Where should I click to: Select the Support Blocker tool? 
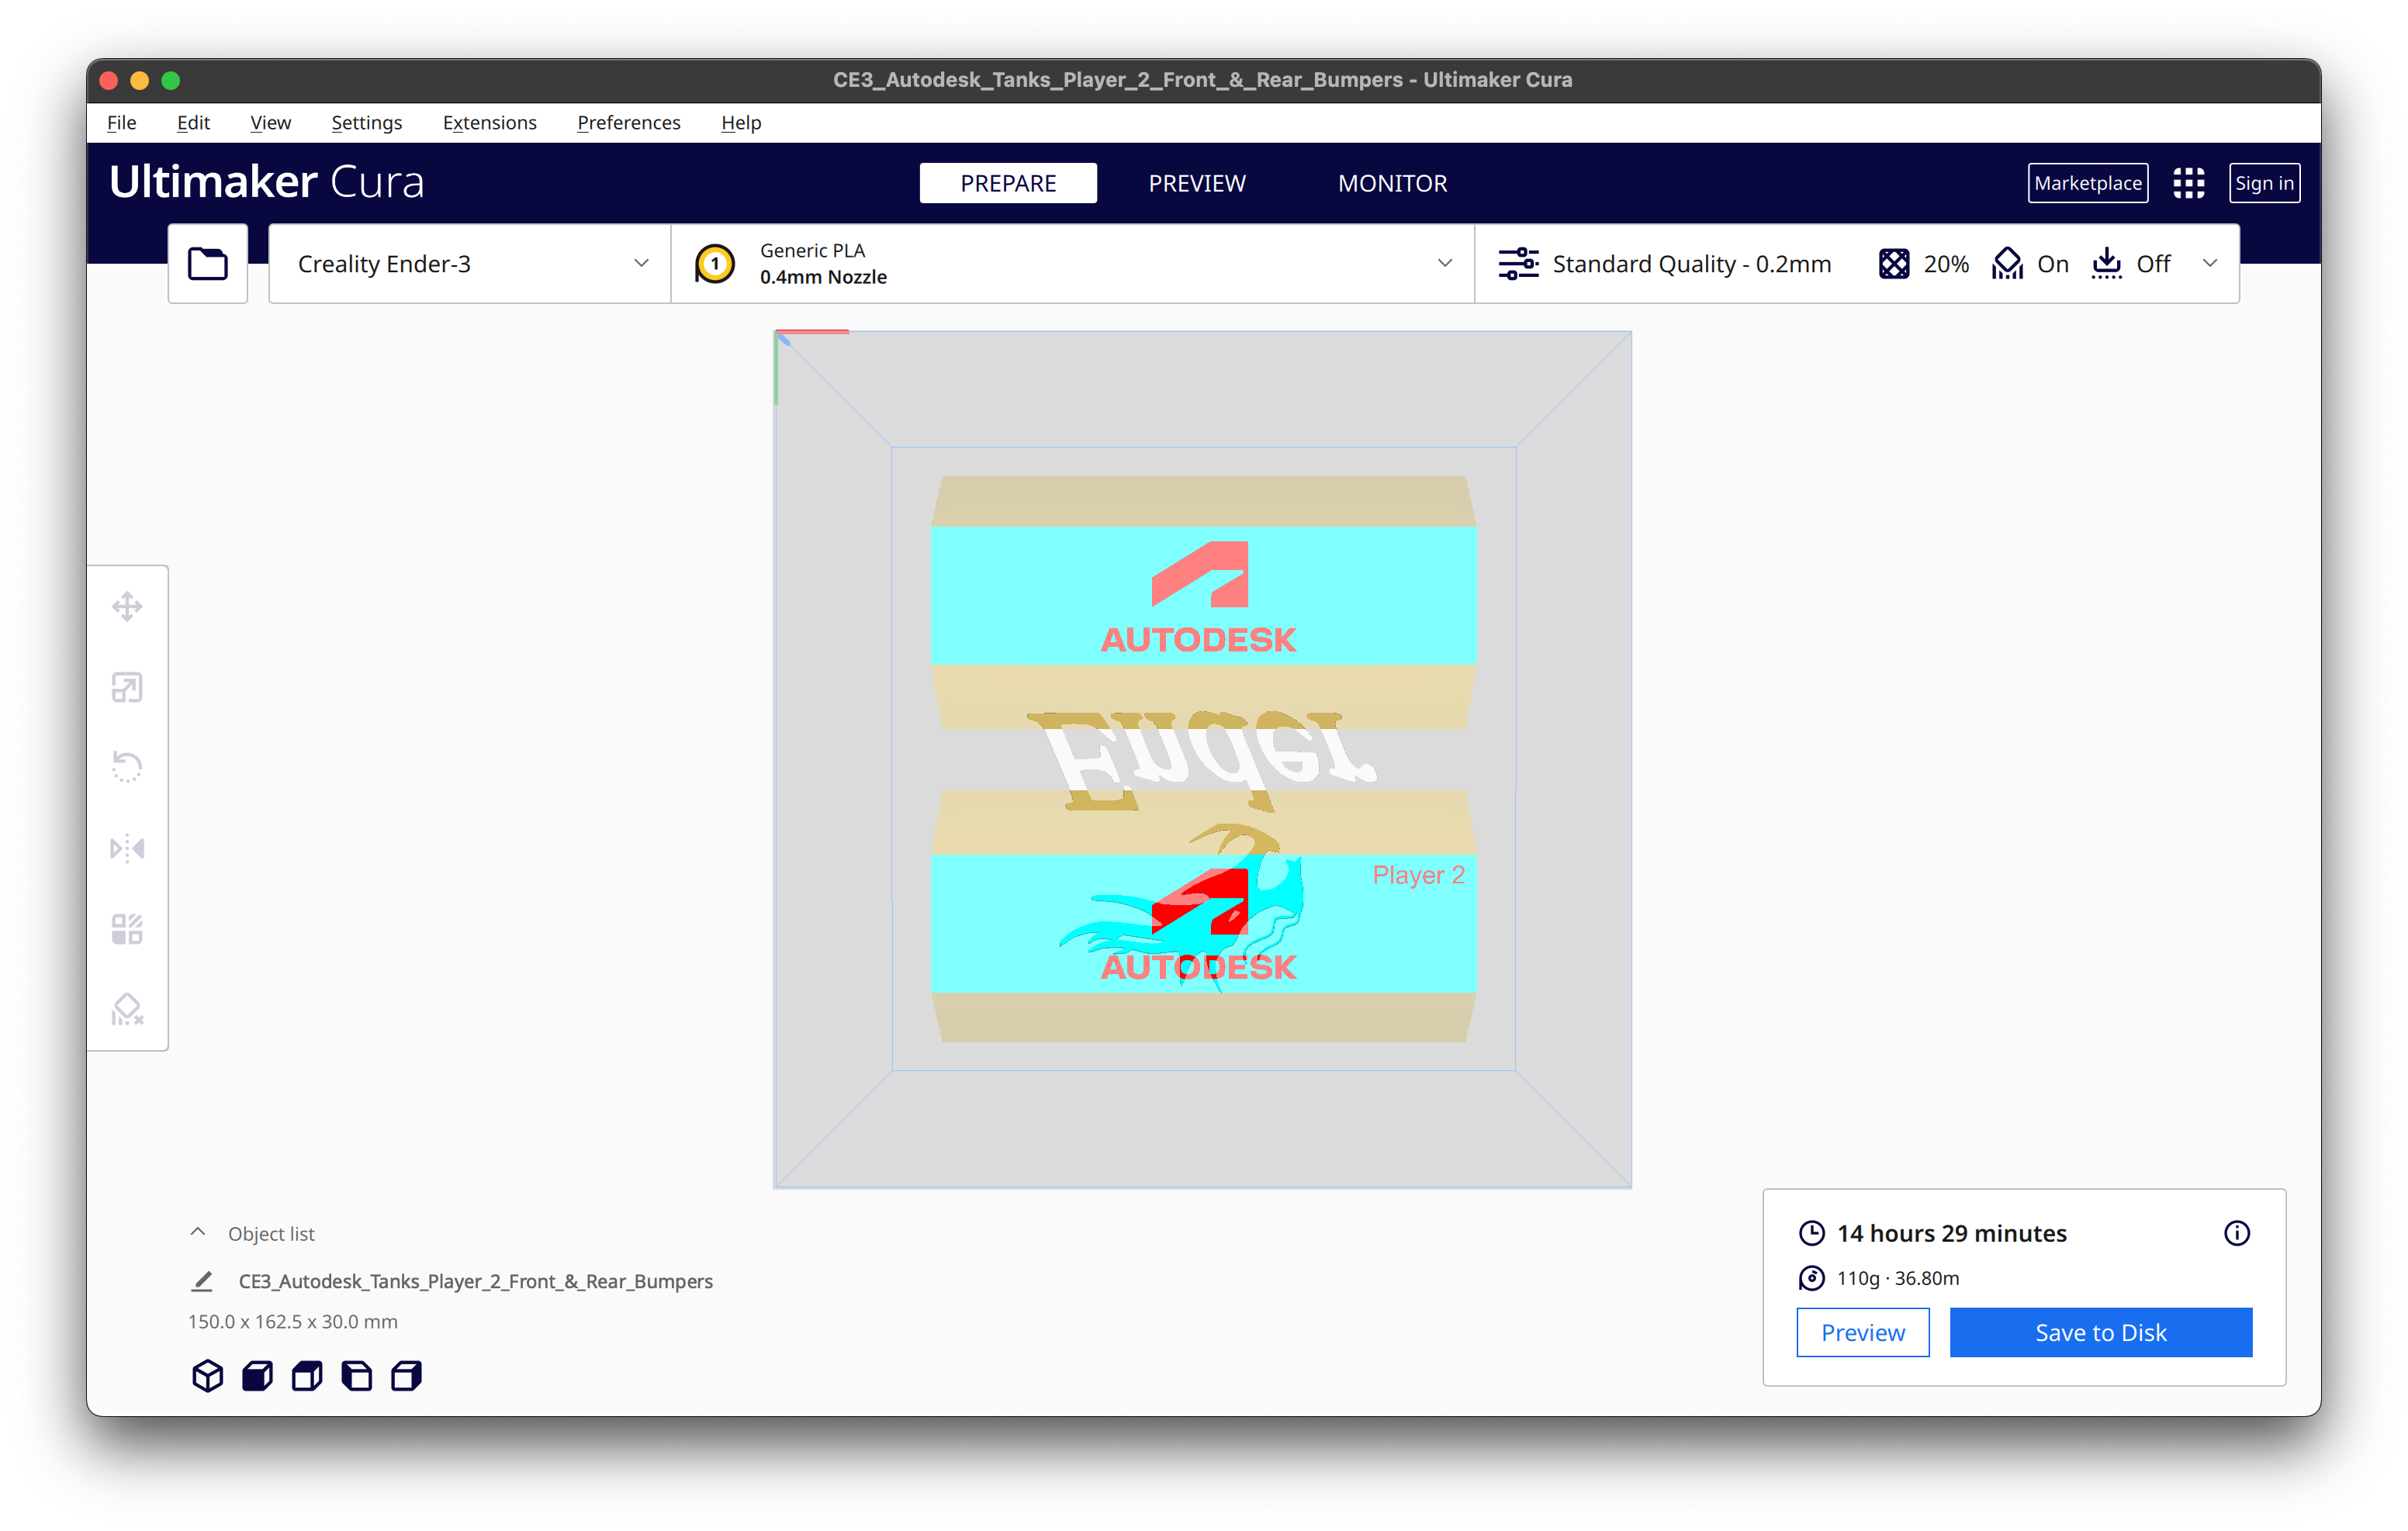[127, 1009]
